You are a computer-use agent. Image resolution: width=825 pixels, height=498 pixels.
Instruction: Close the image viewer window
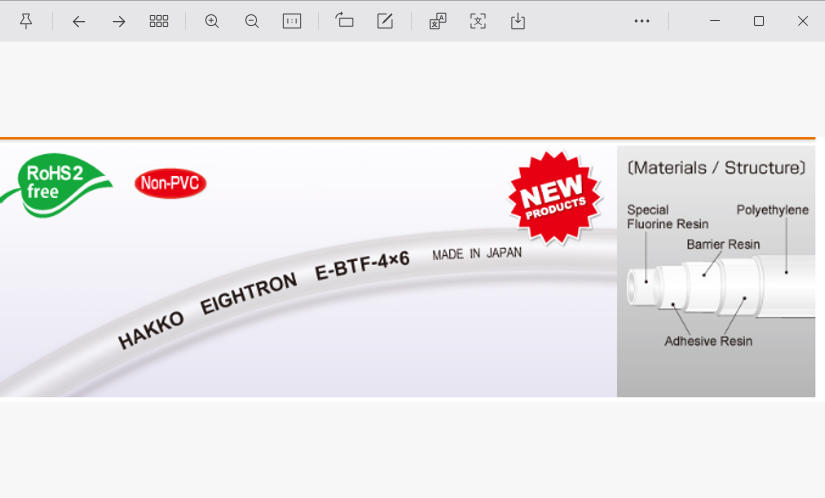(x=803, y=21)
